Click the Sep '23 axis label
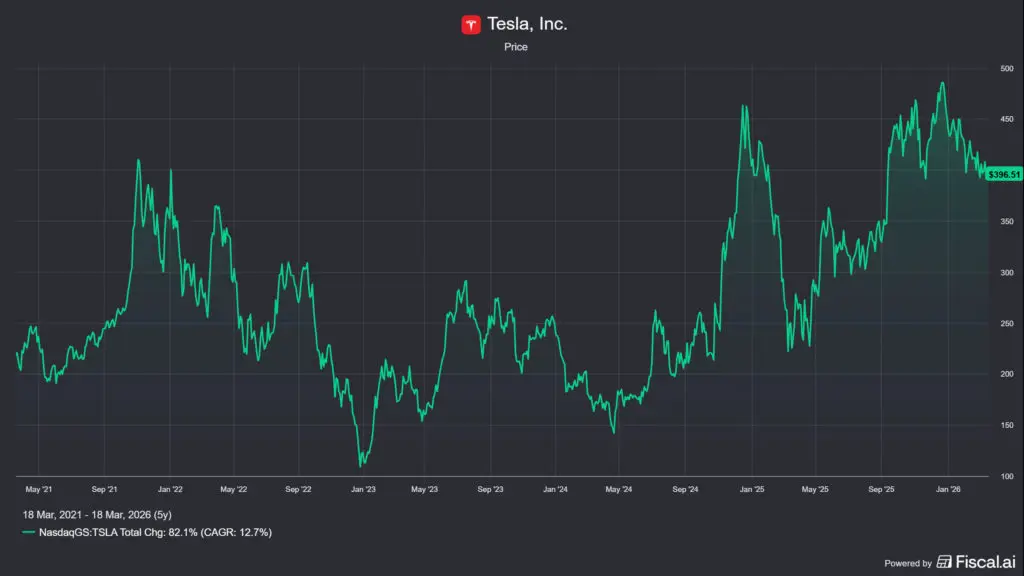The height and width of the screenshot is (576, 1024). tap(490, 489)
